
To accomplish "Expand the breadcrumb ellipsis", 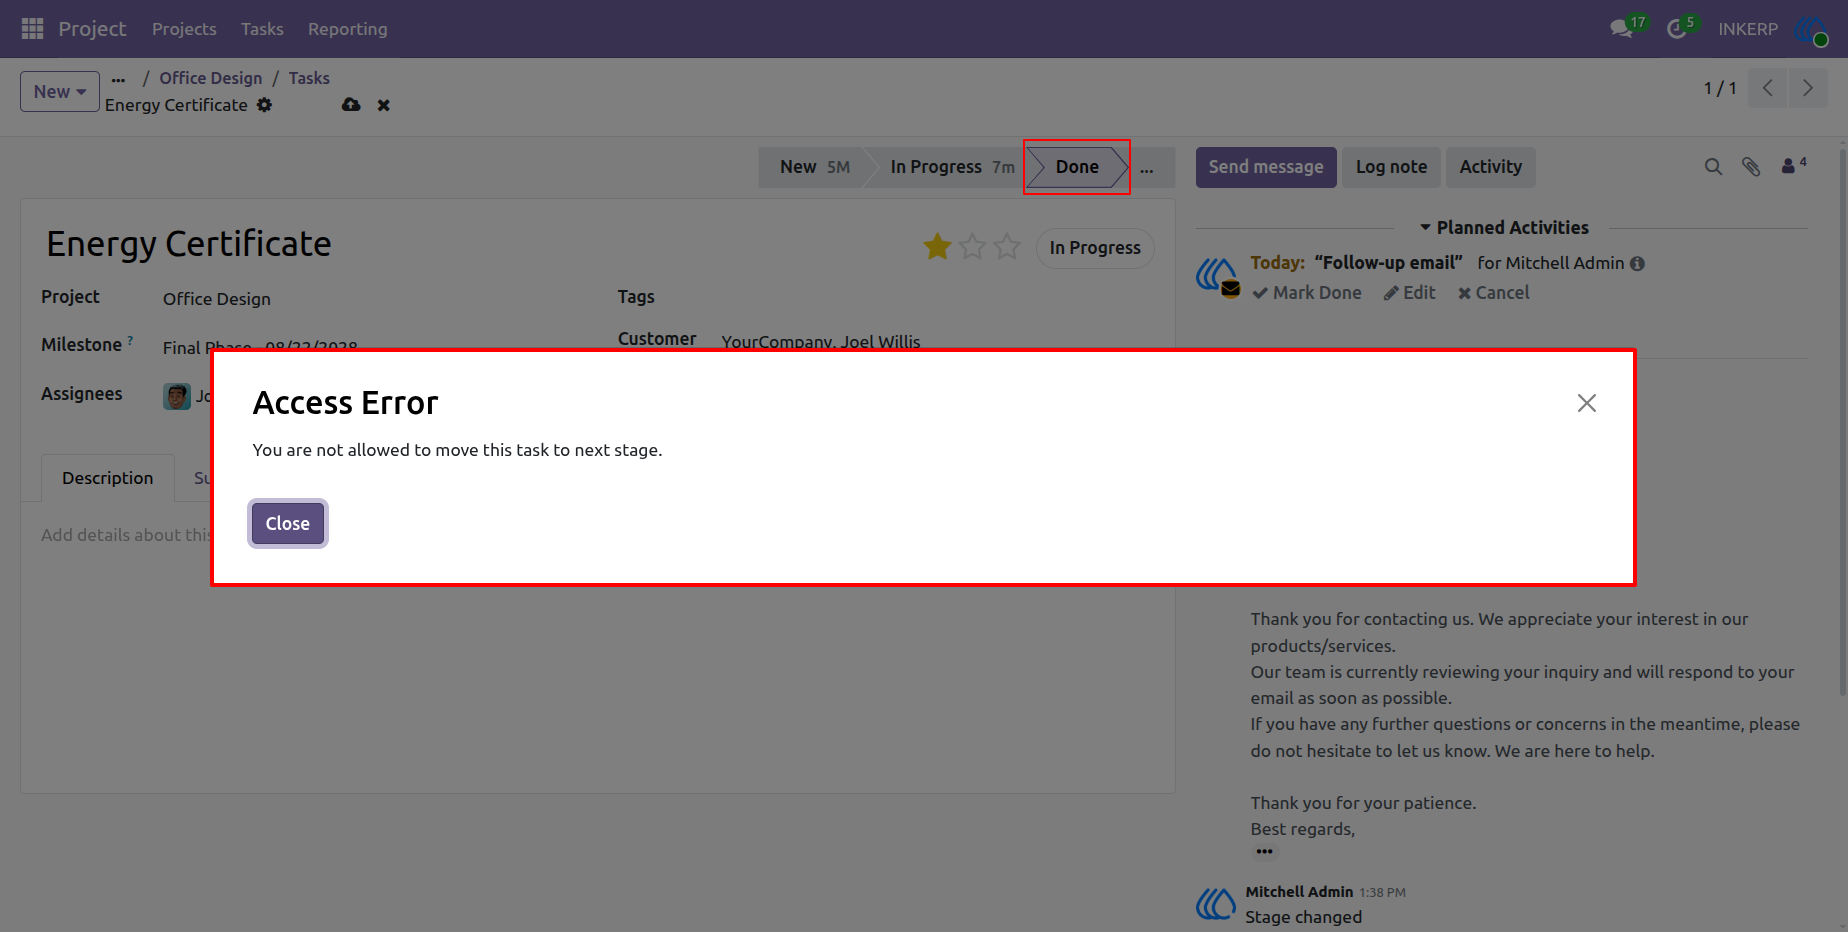I will click(x=119, y=79).
